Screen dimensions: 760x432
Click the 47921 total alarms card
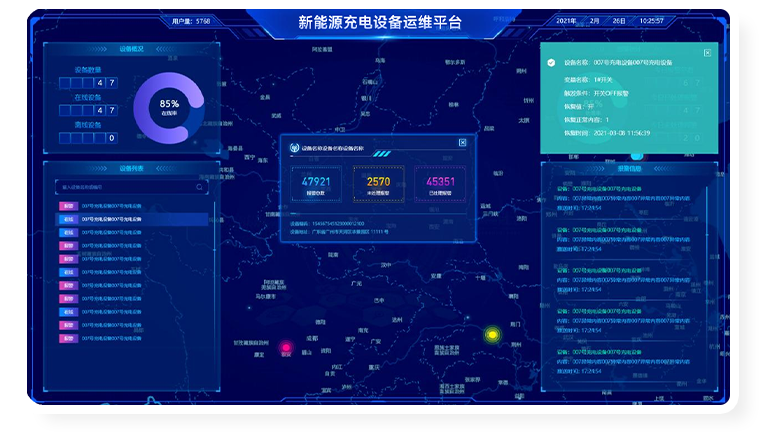pyautogui.click(x=316, y=185)
